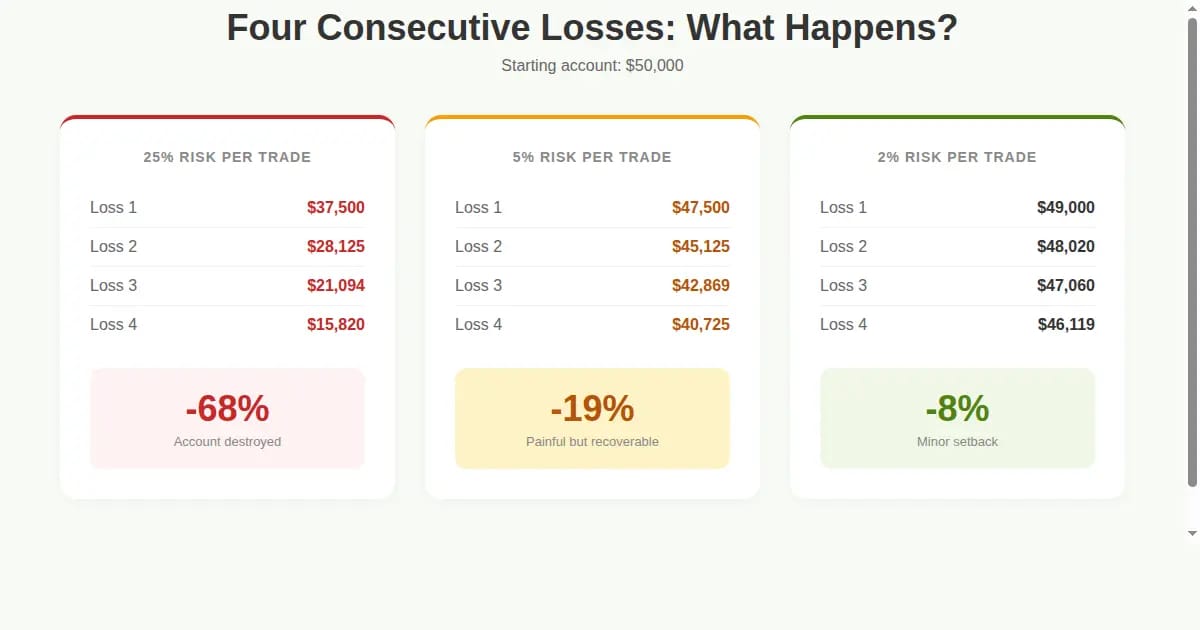Click the $40,725 loss value
This screenshot has width=1200, height=630.
700,325
